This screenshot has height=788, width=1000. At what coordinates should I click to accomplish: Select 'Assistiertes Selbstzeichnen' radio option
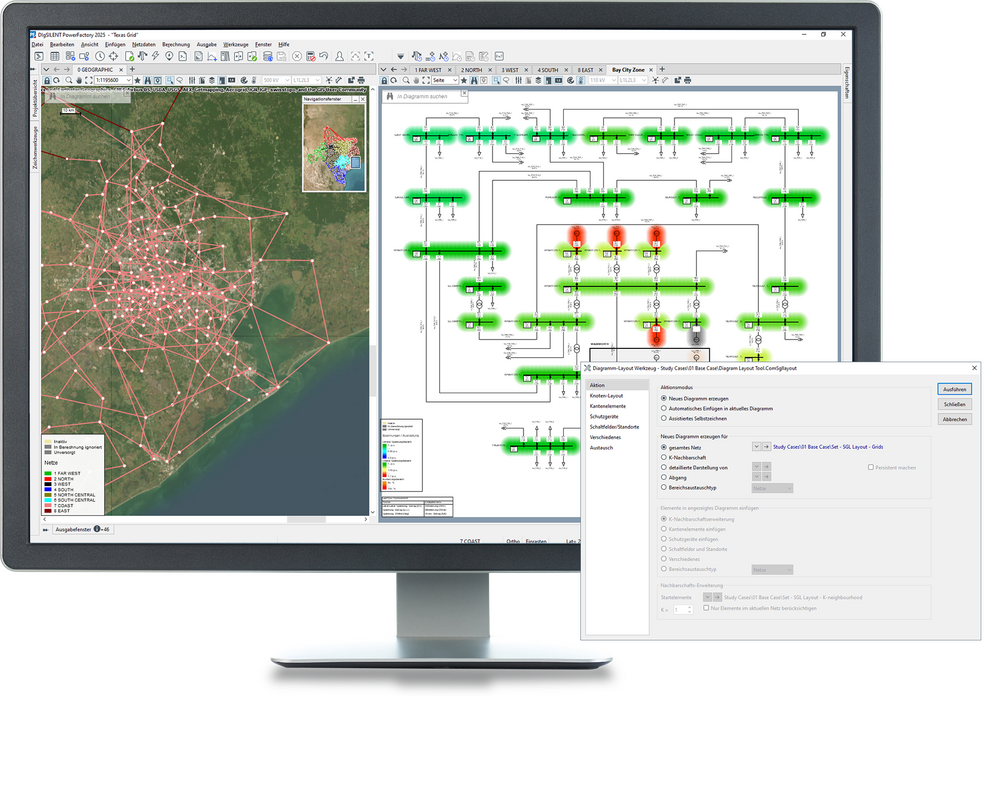[x=664, y=419]
